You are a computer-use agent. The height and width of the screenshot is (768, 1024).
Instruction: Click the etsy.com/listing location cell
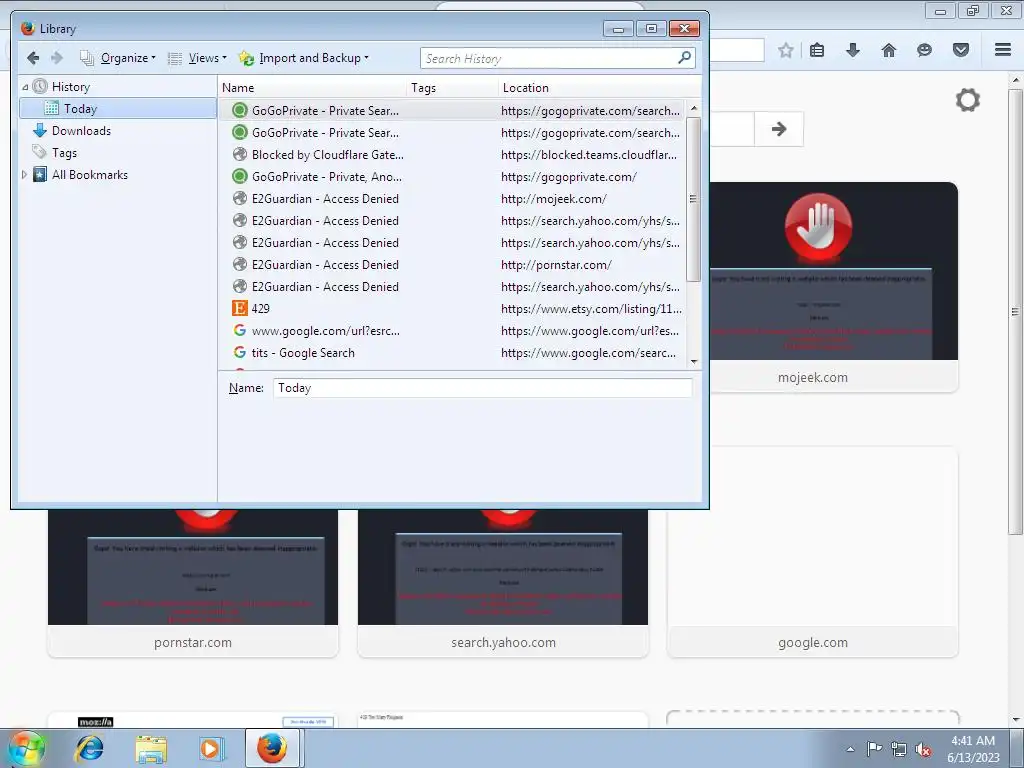point(591,308)
